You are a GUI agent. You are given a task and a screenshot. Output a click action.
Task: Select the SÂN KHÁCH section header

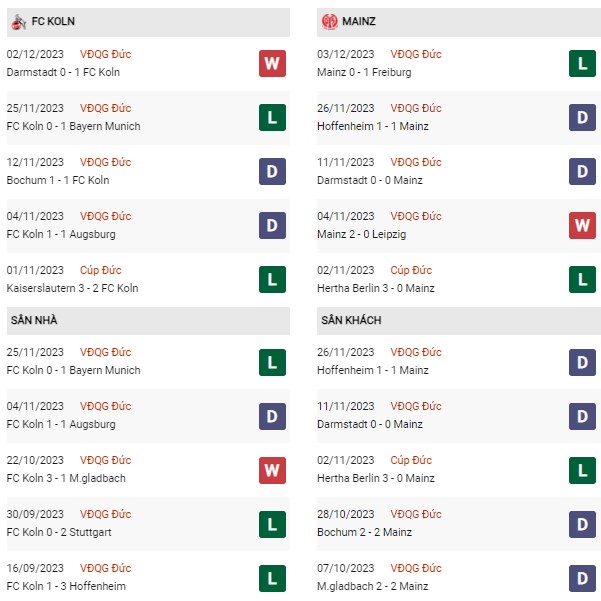pyautogui.click(x=459, y=320)
